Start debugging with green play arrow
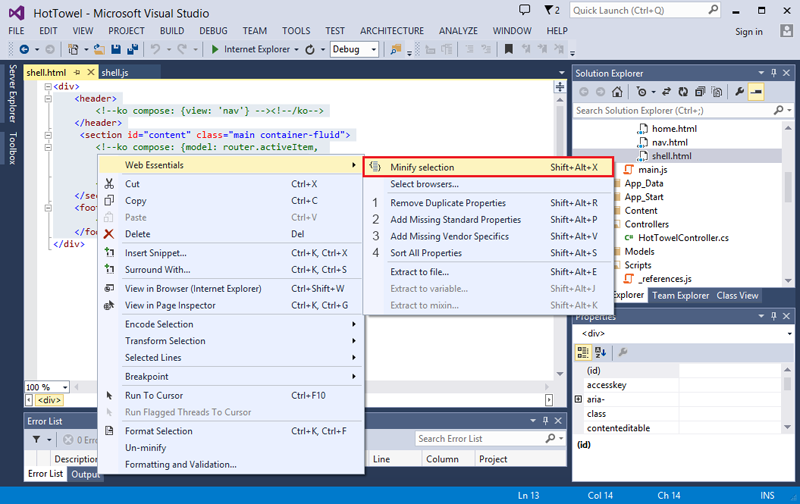Image resolution: width=800 pixels, height=504 pixels. [x=215, y=49]
